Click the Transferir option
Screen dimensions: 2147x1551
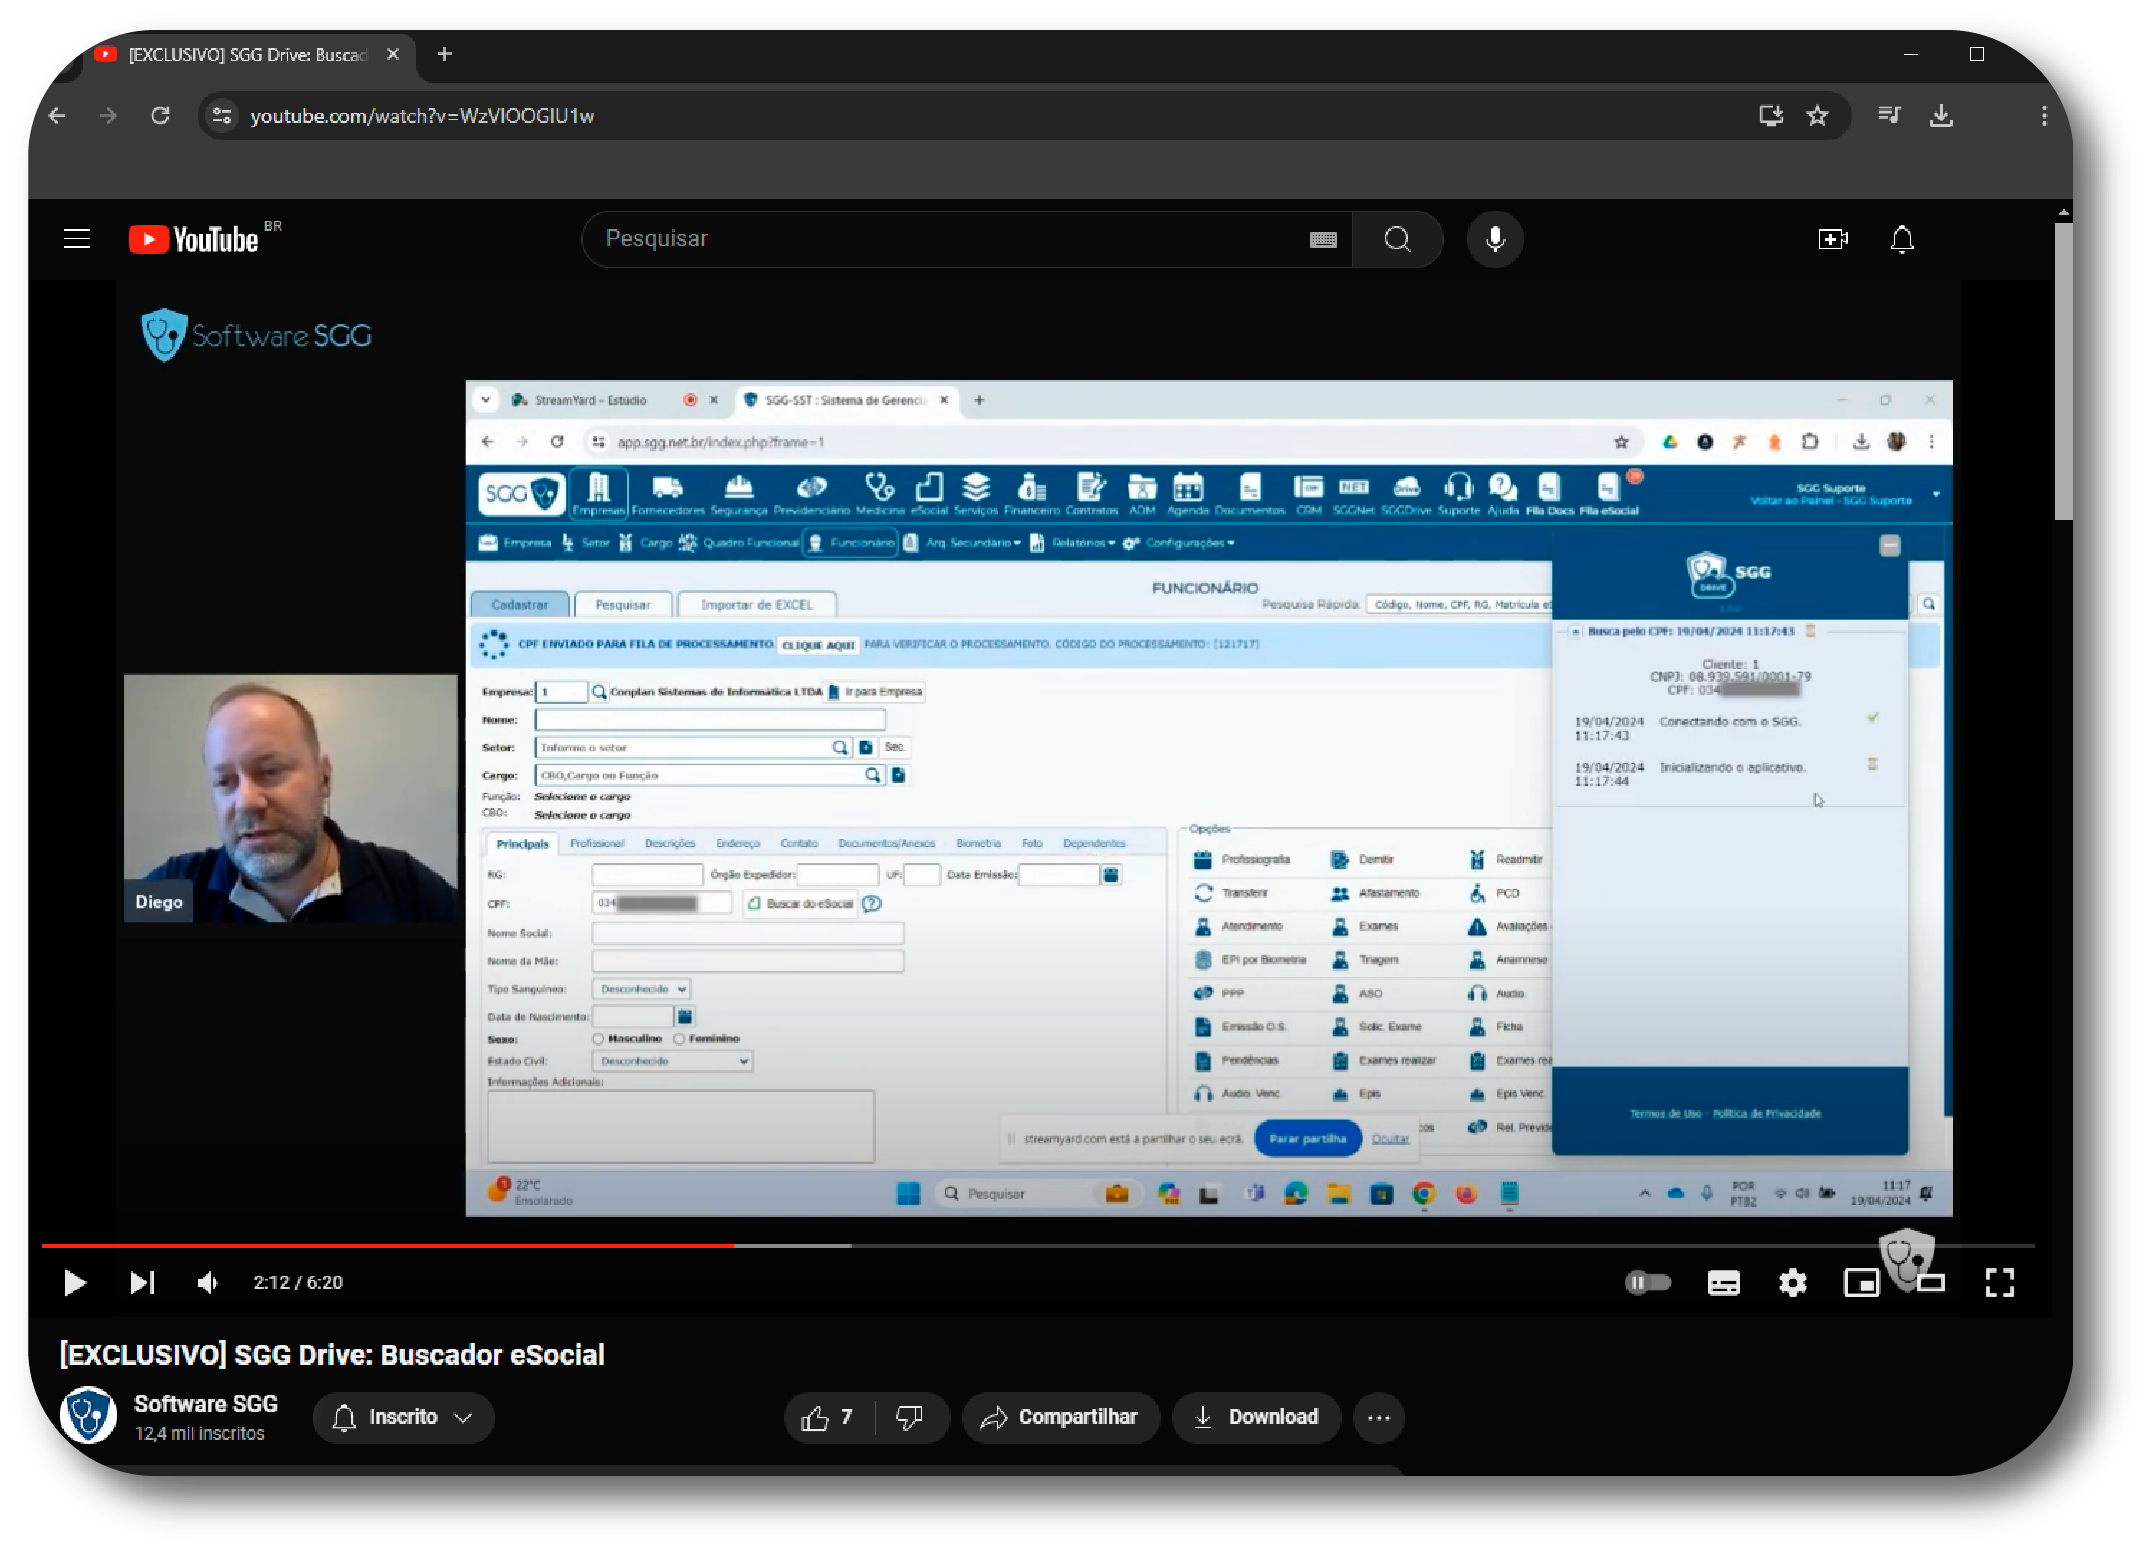pos(1232,893)
